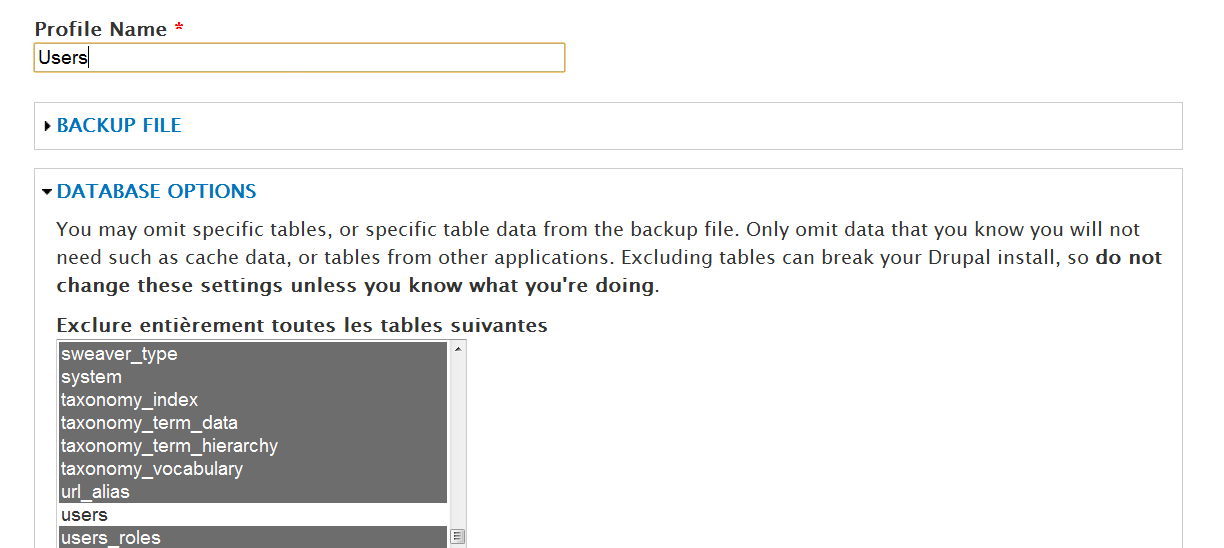Collapse the Database Options section triangle
The image size is (1224, 548).
point(47,192)
